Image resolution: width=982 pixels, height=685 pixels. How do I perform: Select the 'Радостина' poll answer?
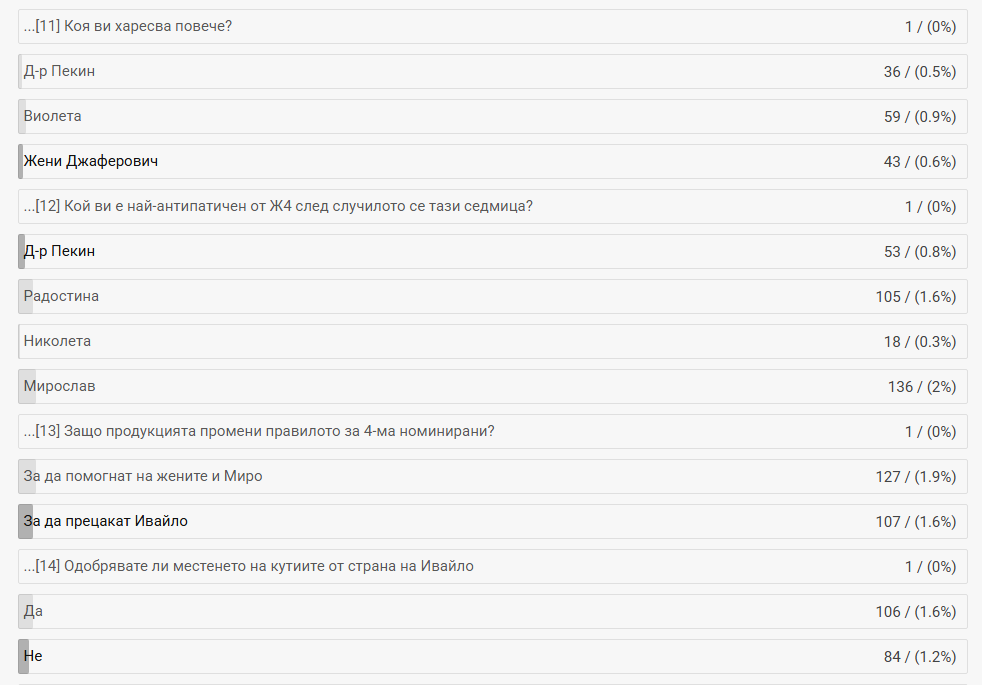tap(62, 296)
